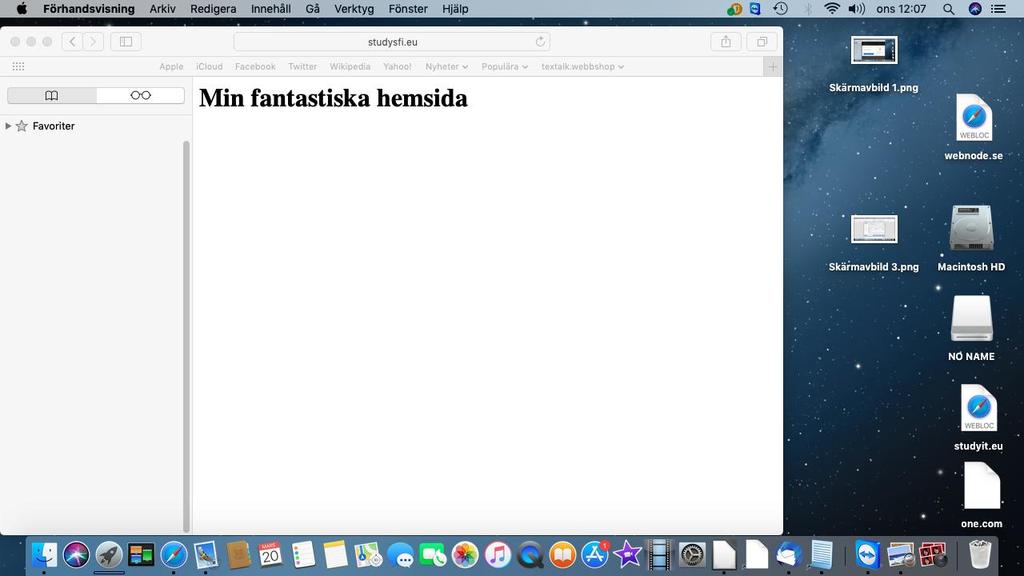The height and width of the screenshot is (576, 1024).
Task: Switch to Reading List glasses tab
Action: click(x=140, y=95)
